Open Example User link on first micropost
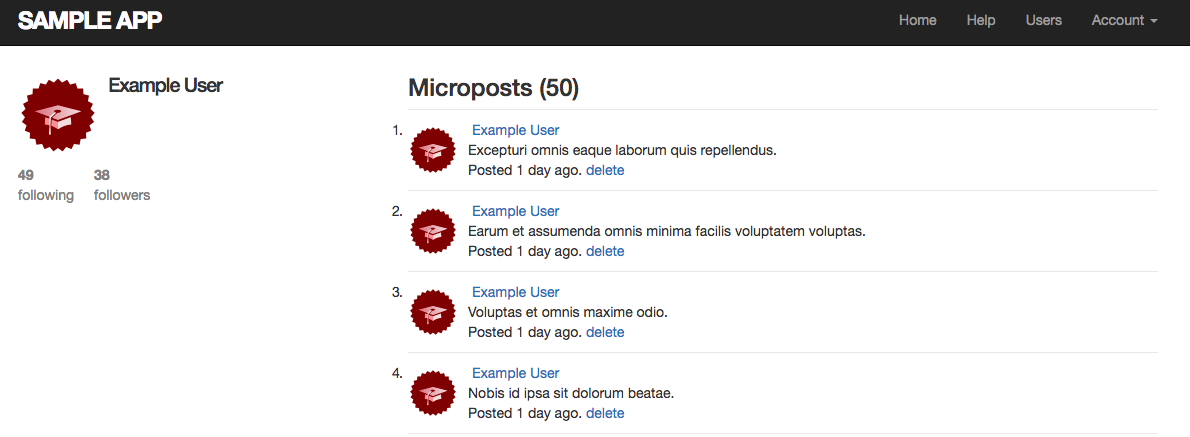 [515, 130]
